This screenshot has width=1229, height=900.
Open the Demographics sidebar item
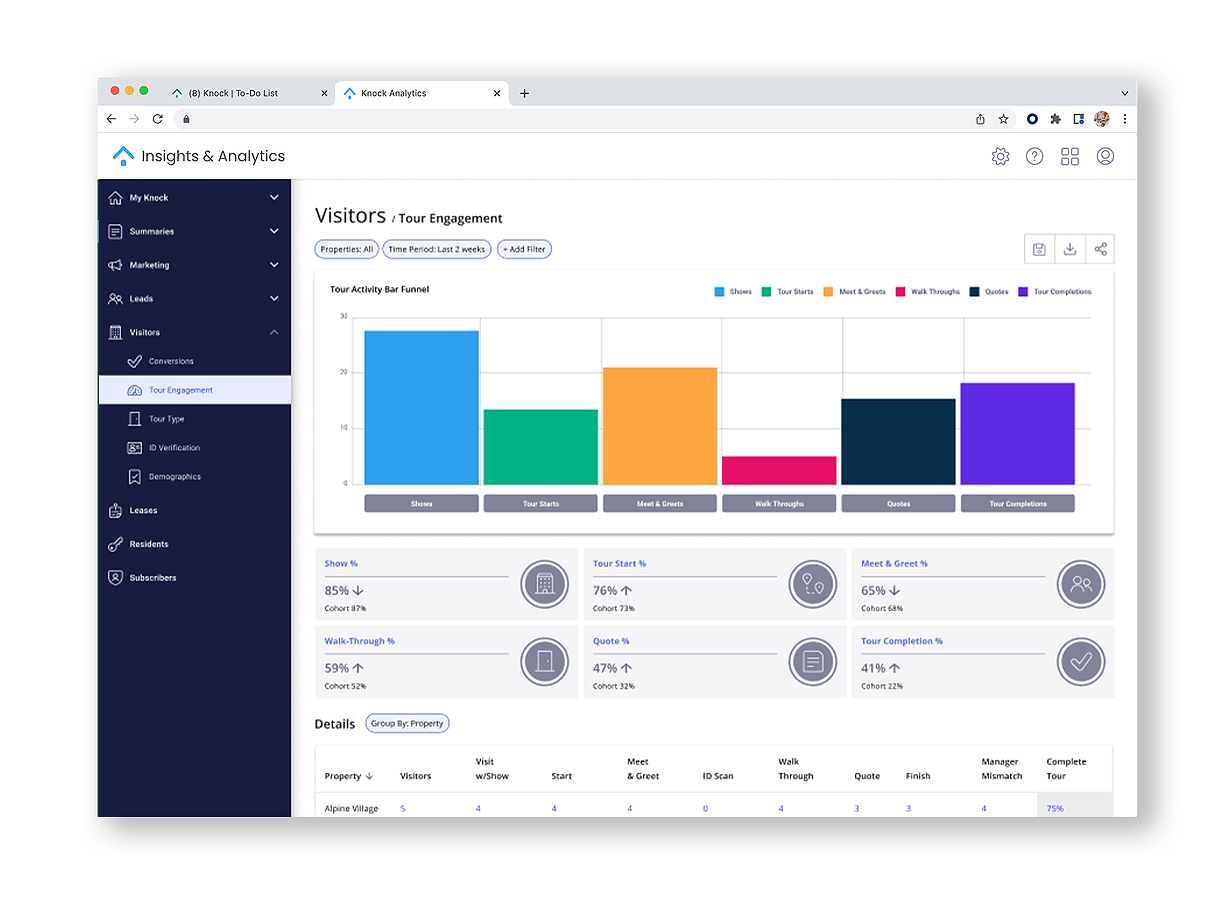(x=195, y=477)
